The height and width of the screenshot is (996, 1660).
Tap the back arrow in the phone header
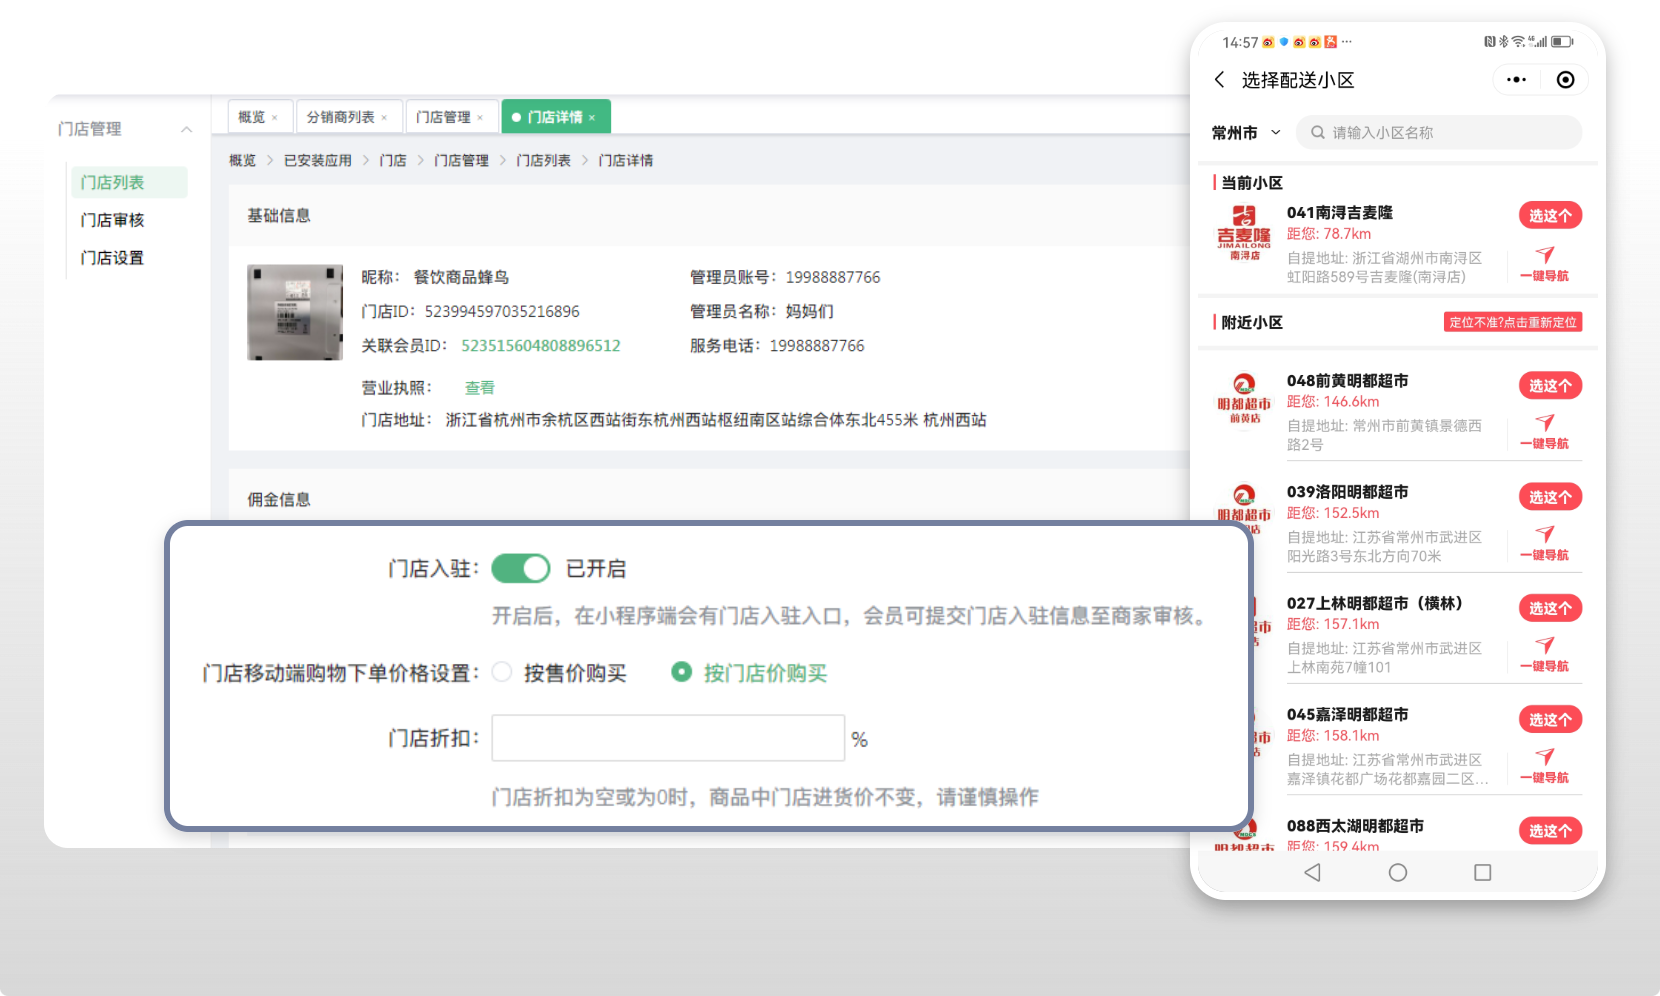coord(1219,80)
